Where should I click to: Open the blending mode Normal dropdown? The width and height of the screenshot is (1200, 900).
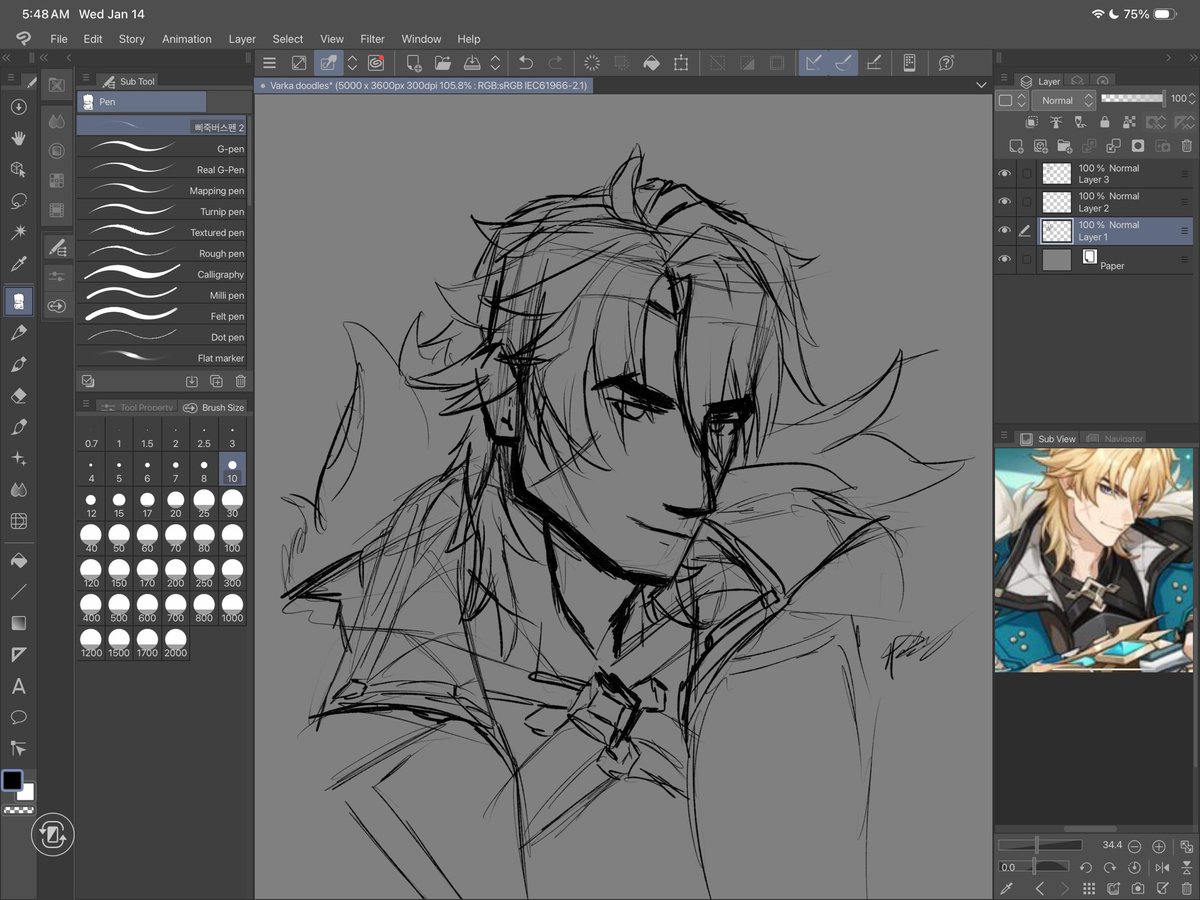pyautogui.click(x=1063, y=100)
